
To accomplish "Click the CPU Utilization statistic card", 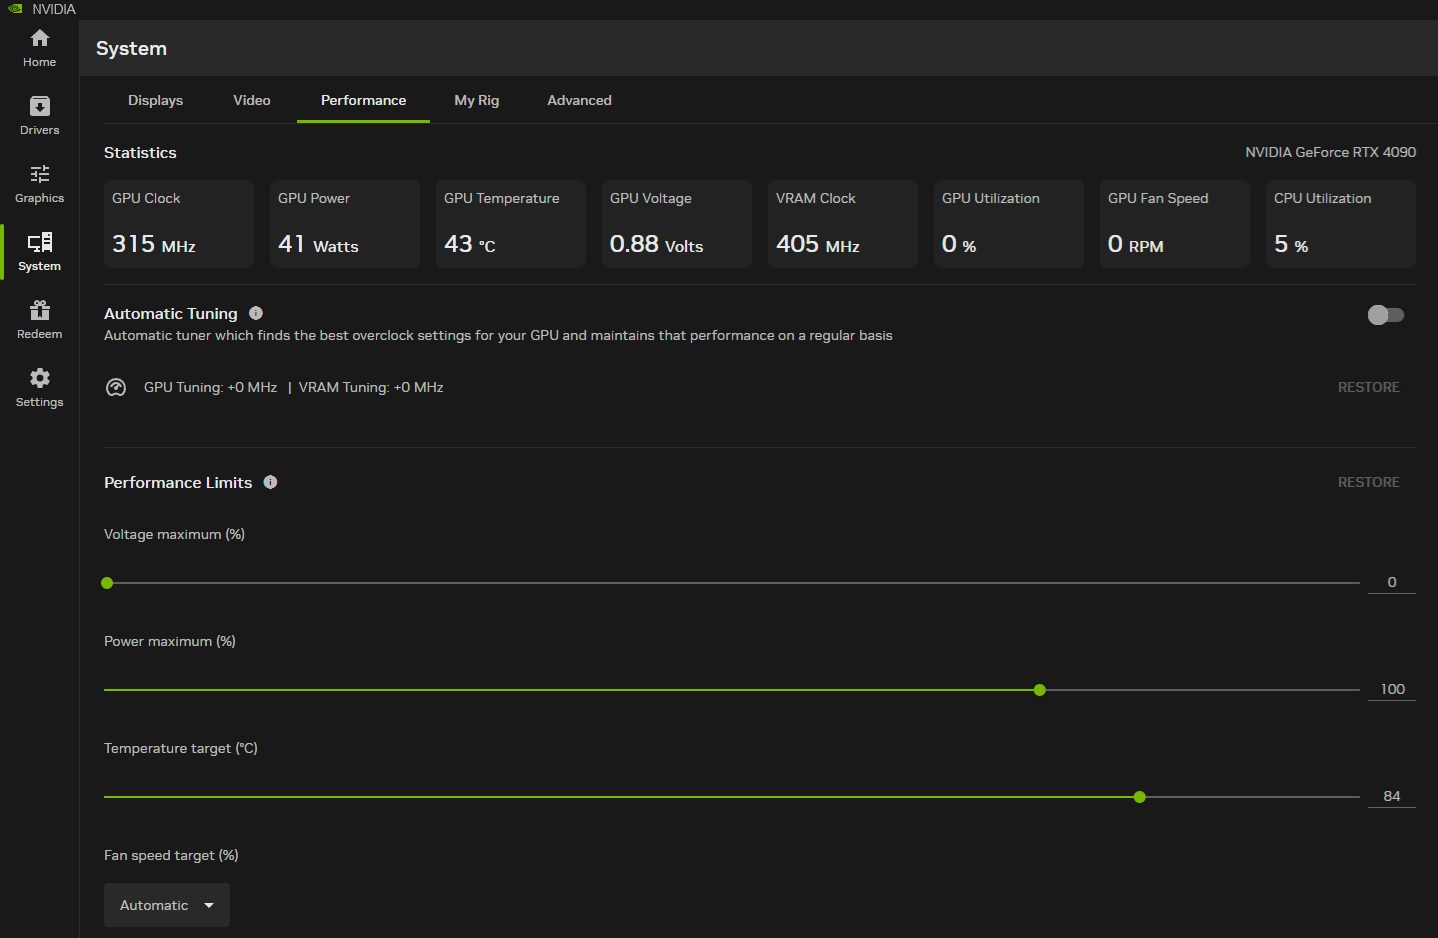I will coord(1341,224).
